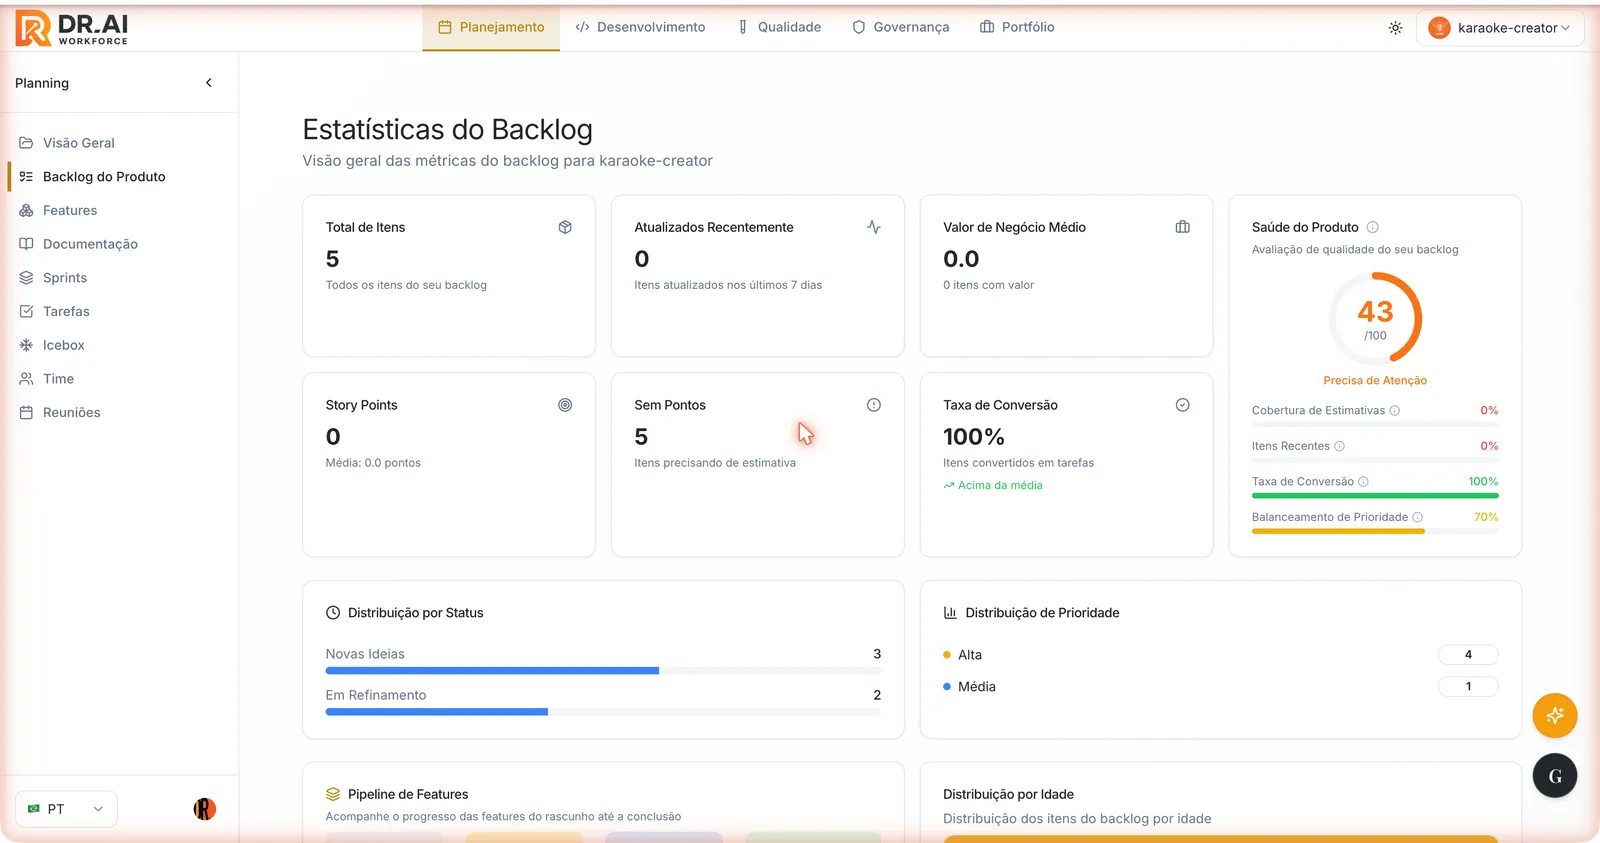The width and height of the screenshot is (1600, 843).
Task: Click the "Média: 0.0 pontos" text
Action: point(373,463)
